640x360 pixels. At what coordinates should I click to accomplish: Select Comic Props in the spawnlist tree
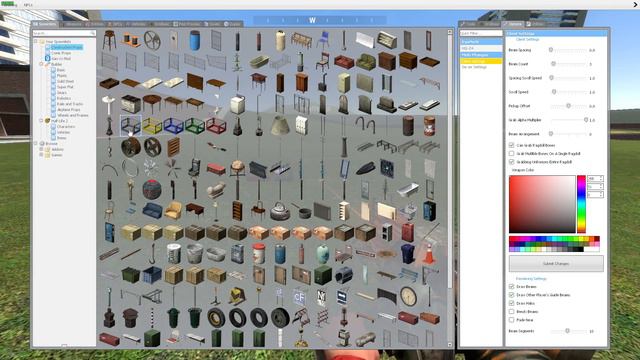[61, 53]
